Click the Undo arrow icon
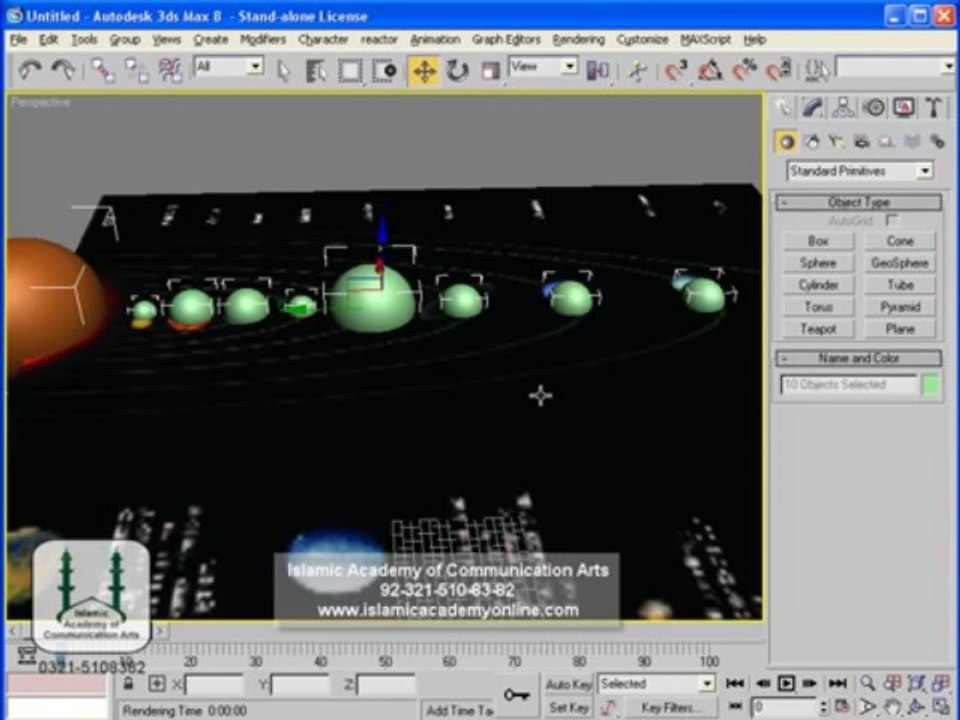960x720 pixels. [x=29, y=70]
